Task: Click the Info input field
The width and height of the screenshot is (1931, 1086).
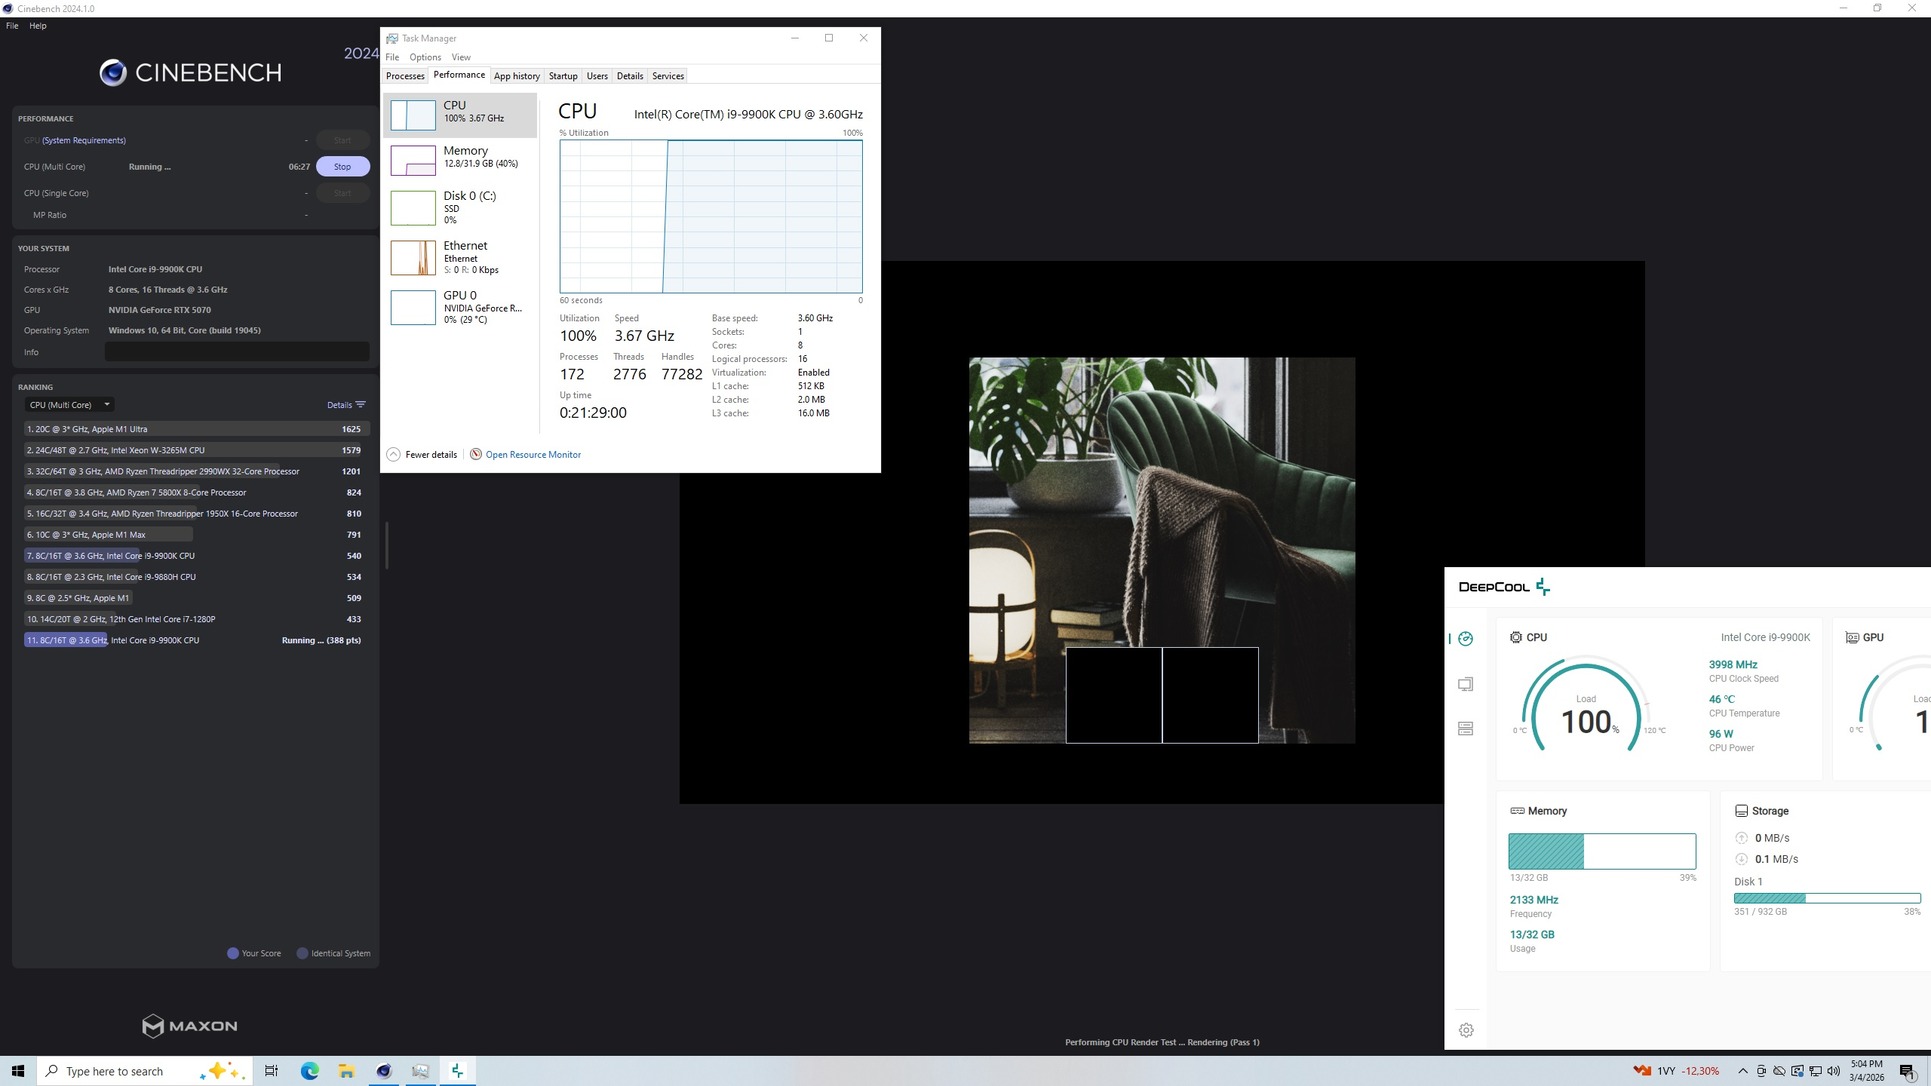Action: click(237, 352)
